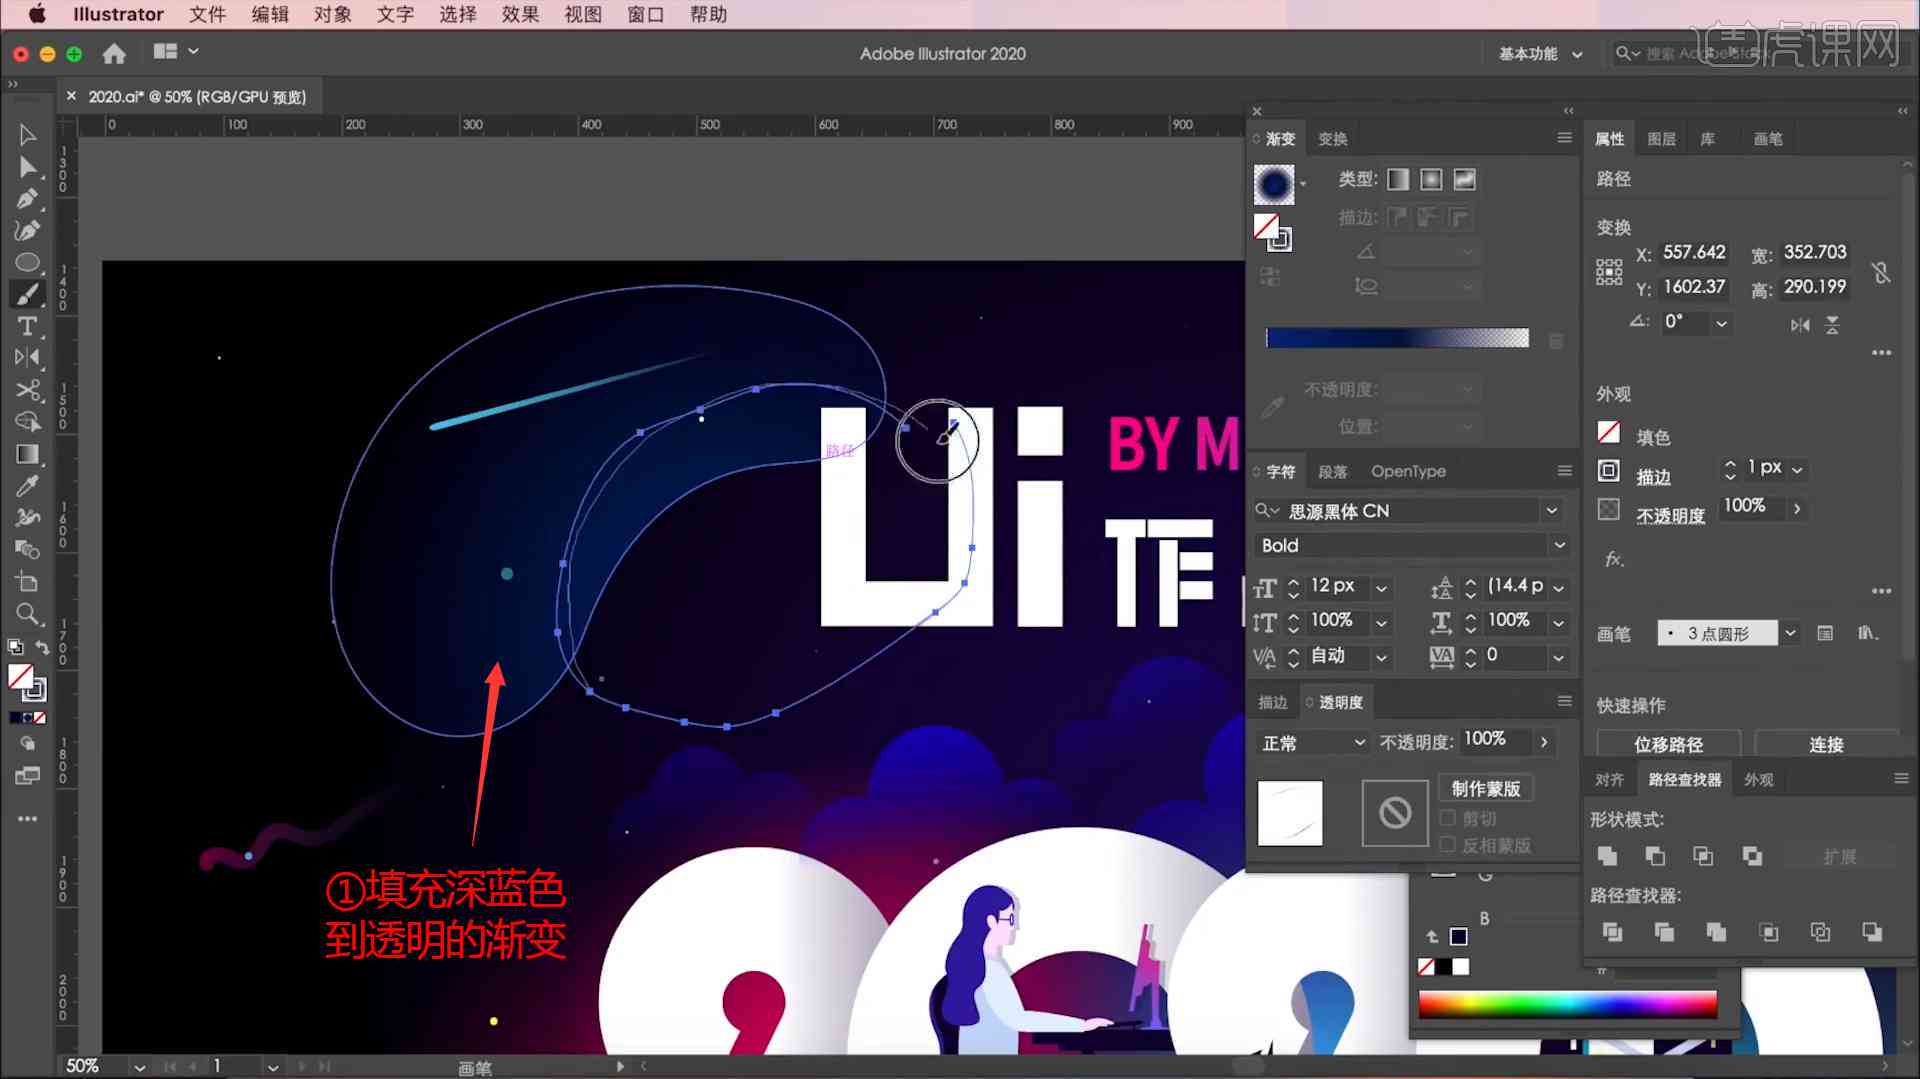Click the X position field 557.642
The height and width of the screenshot is (1079, 1920).
tap(1694, 252)
